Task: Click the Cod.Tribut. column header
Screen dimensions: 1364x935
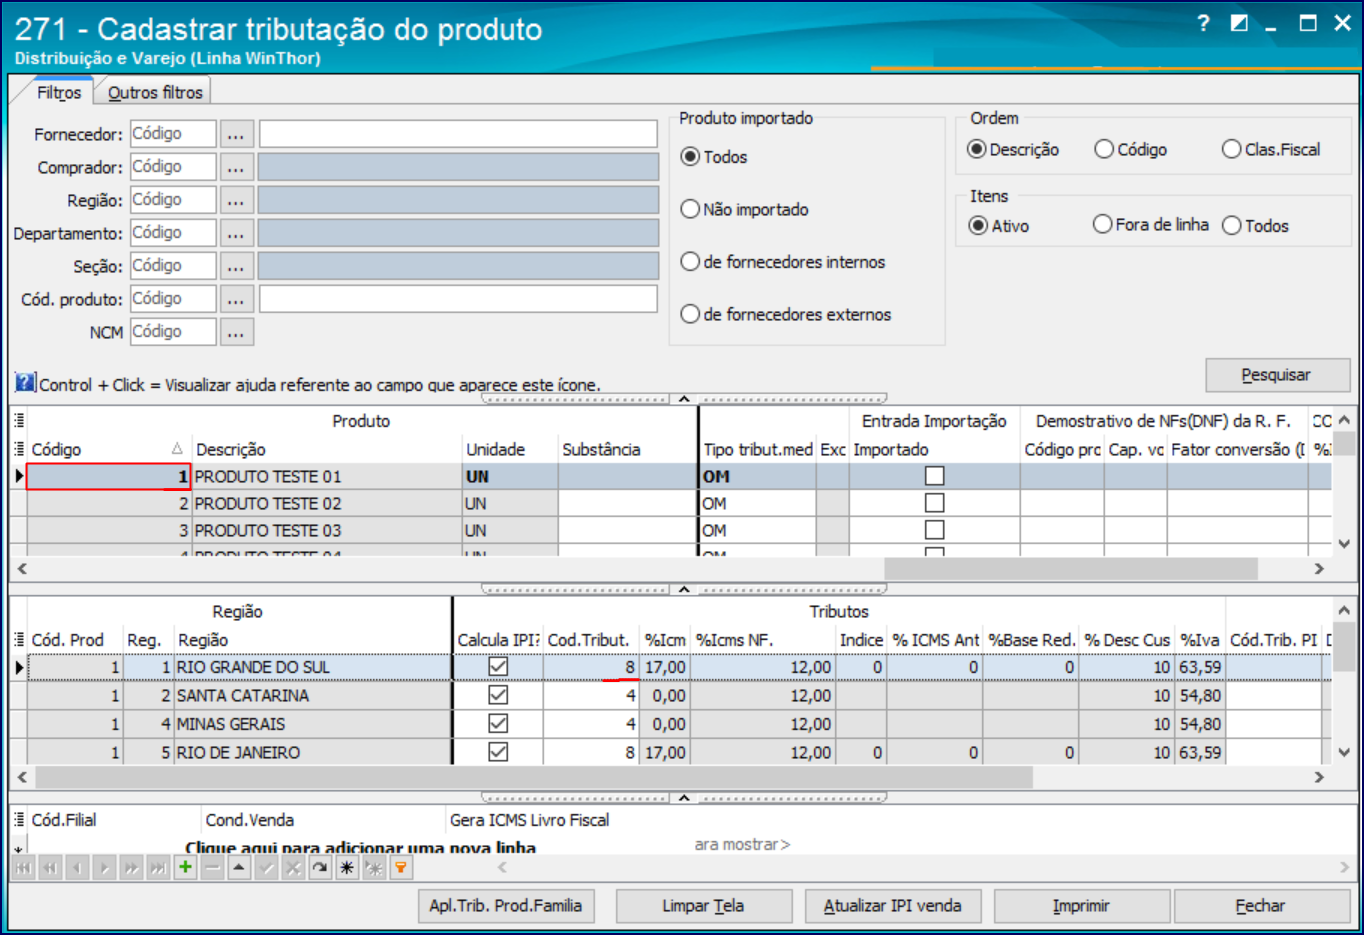Action: pyautogui.click(x=588, y=640)
